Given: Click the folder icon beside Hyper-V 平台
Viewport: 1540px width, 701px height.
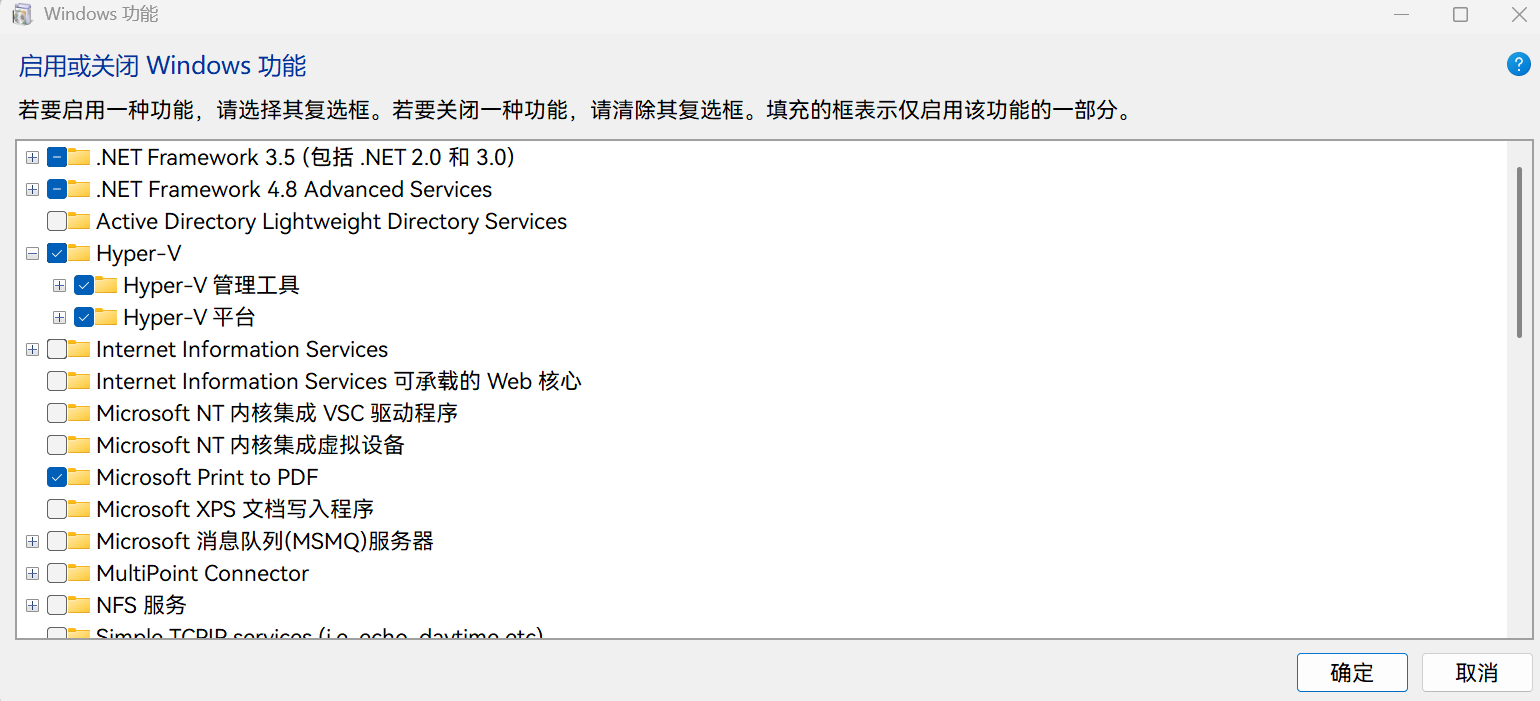Looking at the screenshot, I should [106, 317].
